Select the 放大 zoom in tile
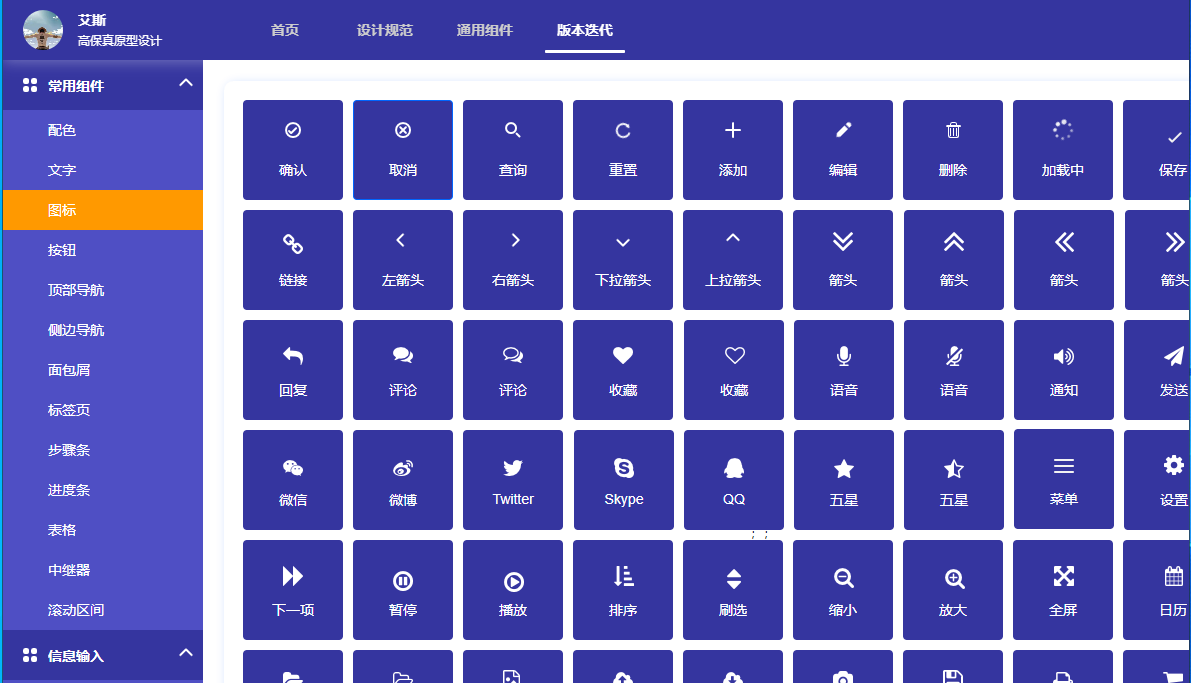This screenshot has width=1191, height=683. pos(952,590)
